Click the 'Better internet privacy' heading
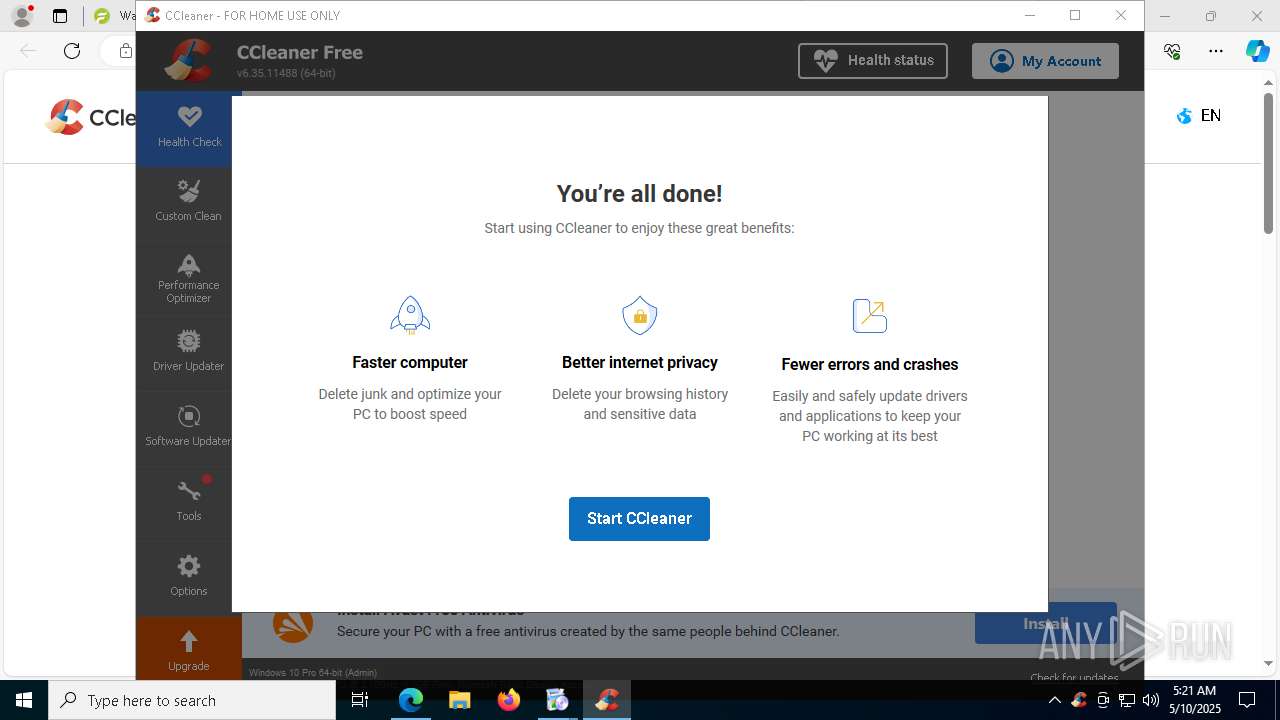Image resolution: width=1280 pixels, height=720 pixels. [x=640, y=362]
